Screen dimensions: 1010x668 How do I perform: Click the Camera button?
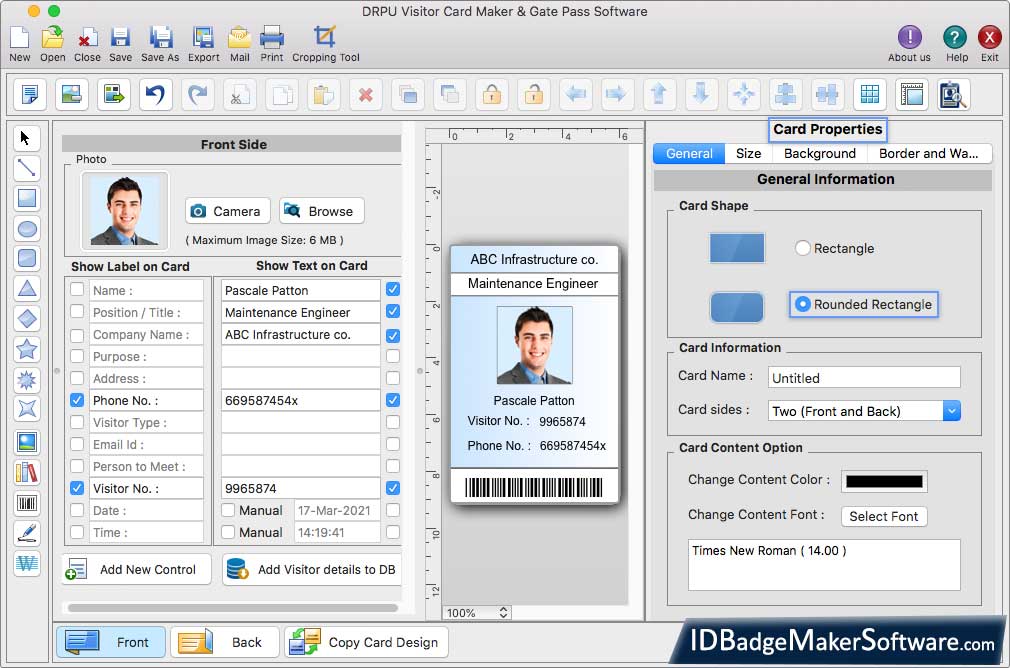click(227, 211)
